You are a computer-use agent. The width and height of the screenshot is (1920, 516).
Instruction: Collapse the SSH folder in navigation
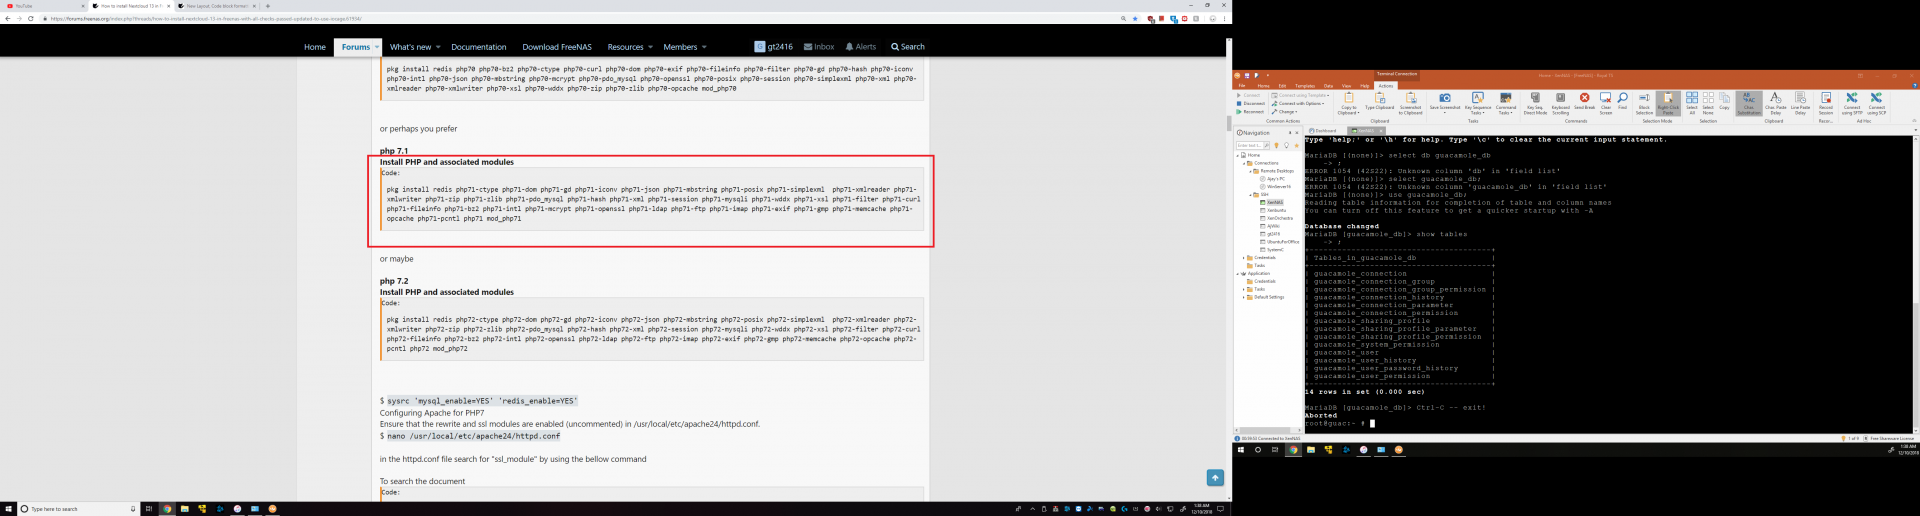[1250, 194]
